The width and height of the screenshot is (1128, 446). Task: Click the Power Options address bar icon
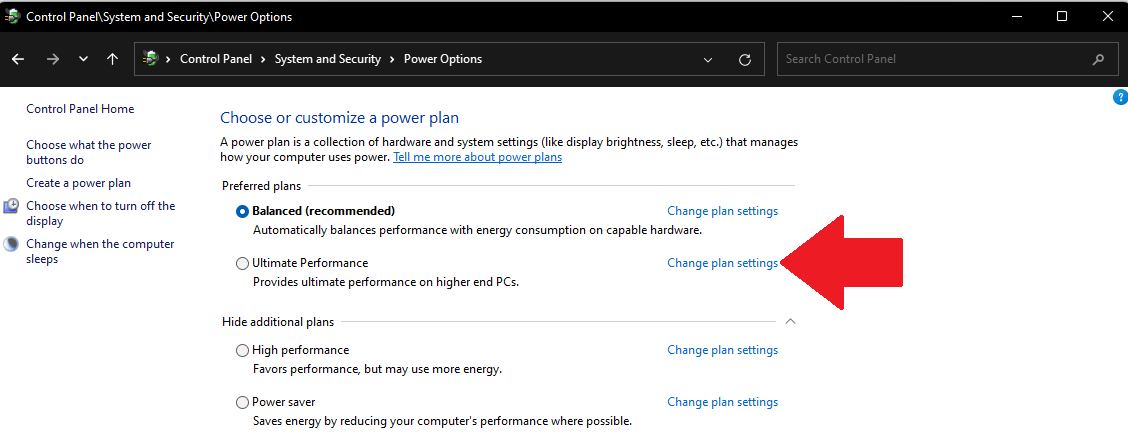150,59
